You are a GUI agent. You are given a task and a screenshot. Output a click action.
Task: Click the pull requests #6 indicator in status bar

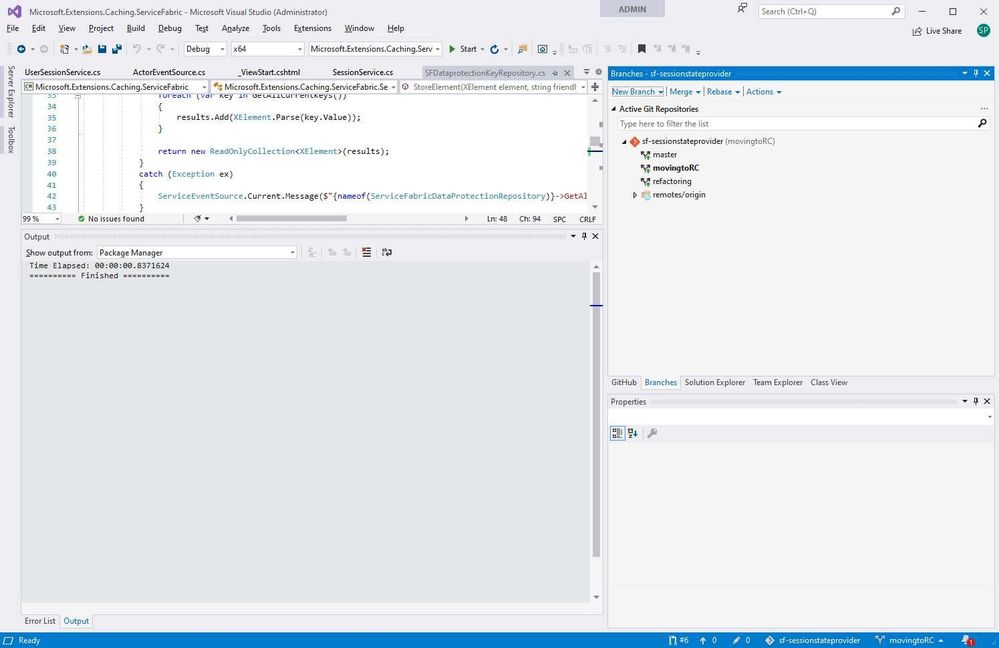(679, 640)
